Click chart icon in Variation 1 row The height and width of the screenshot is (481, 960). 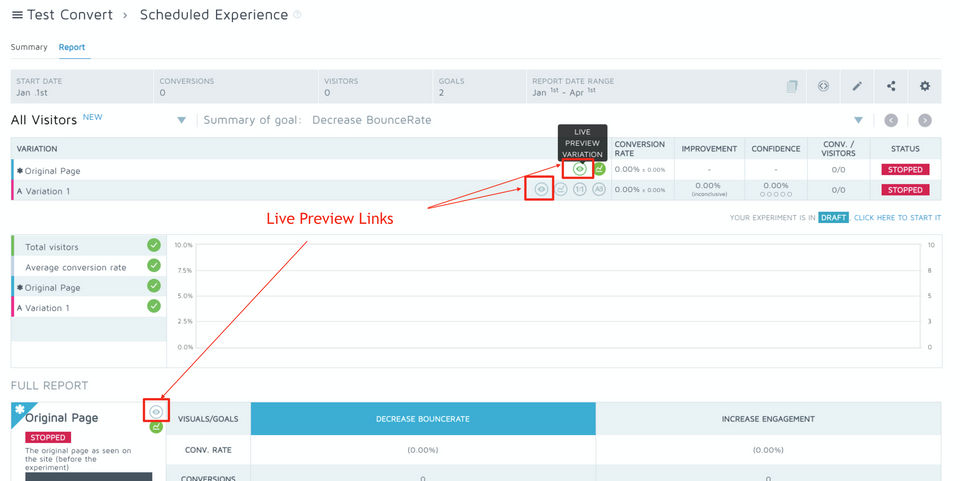tap(560, 189)
